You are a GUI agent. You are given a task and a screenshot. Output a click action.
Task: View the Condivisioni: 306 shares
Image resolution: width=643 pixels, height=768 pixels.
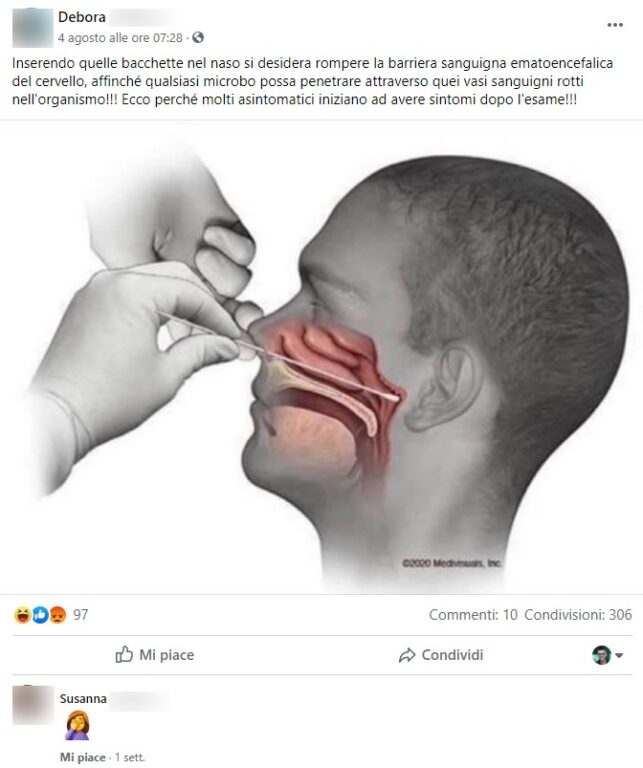(x=578, y=615)
